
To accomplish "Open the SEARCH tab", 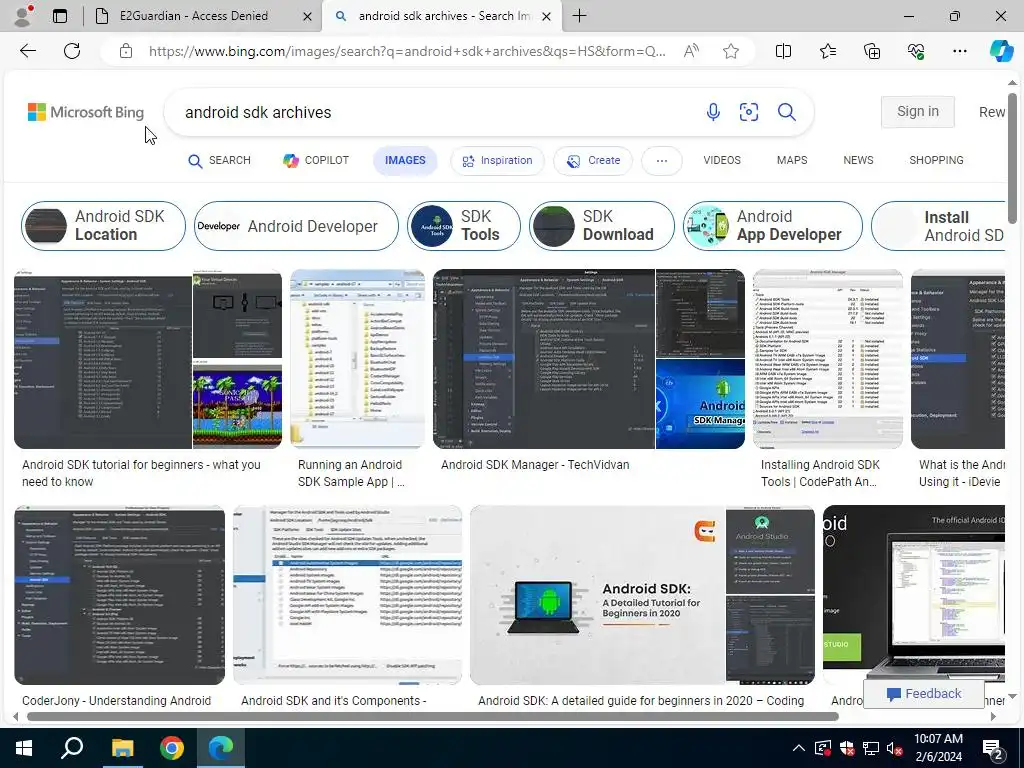I will click(x=219, y=161).
